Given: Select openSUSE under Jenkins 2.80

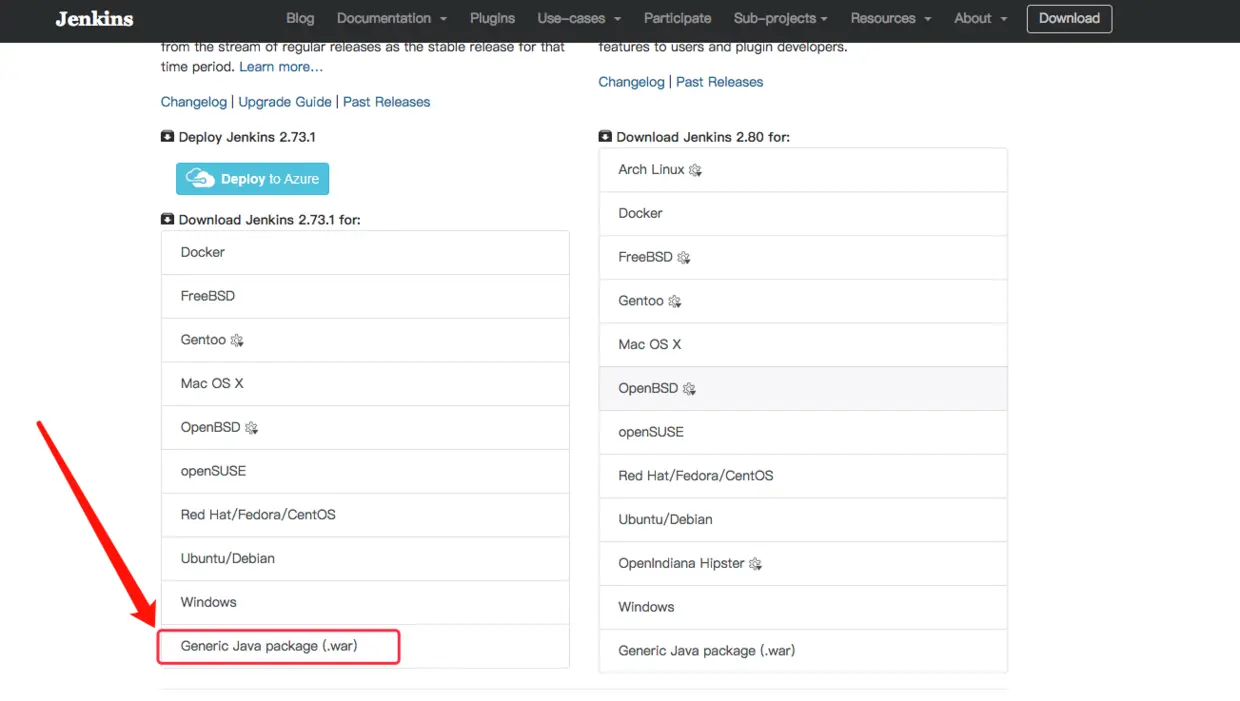Looking at the screenshot, I should [x=803, y=432].
